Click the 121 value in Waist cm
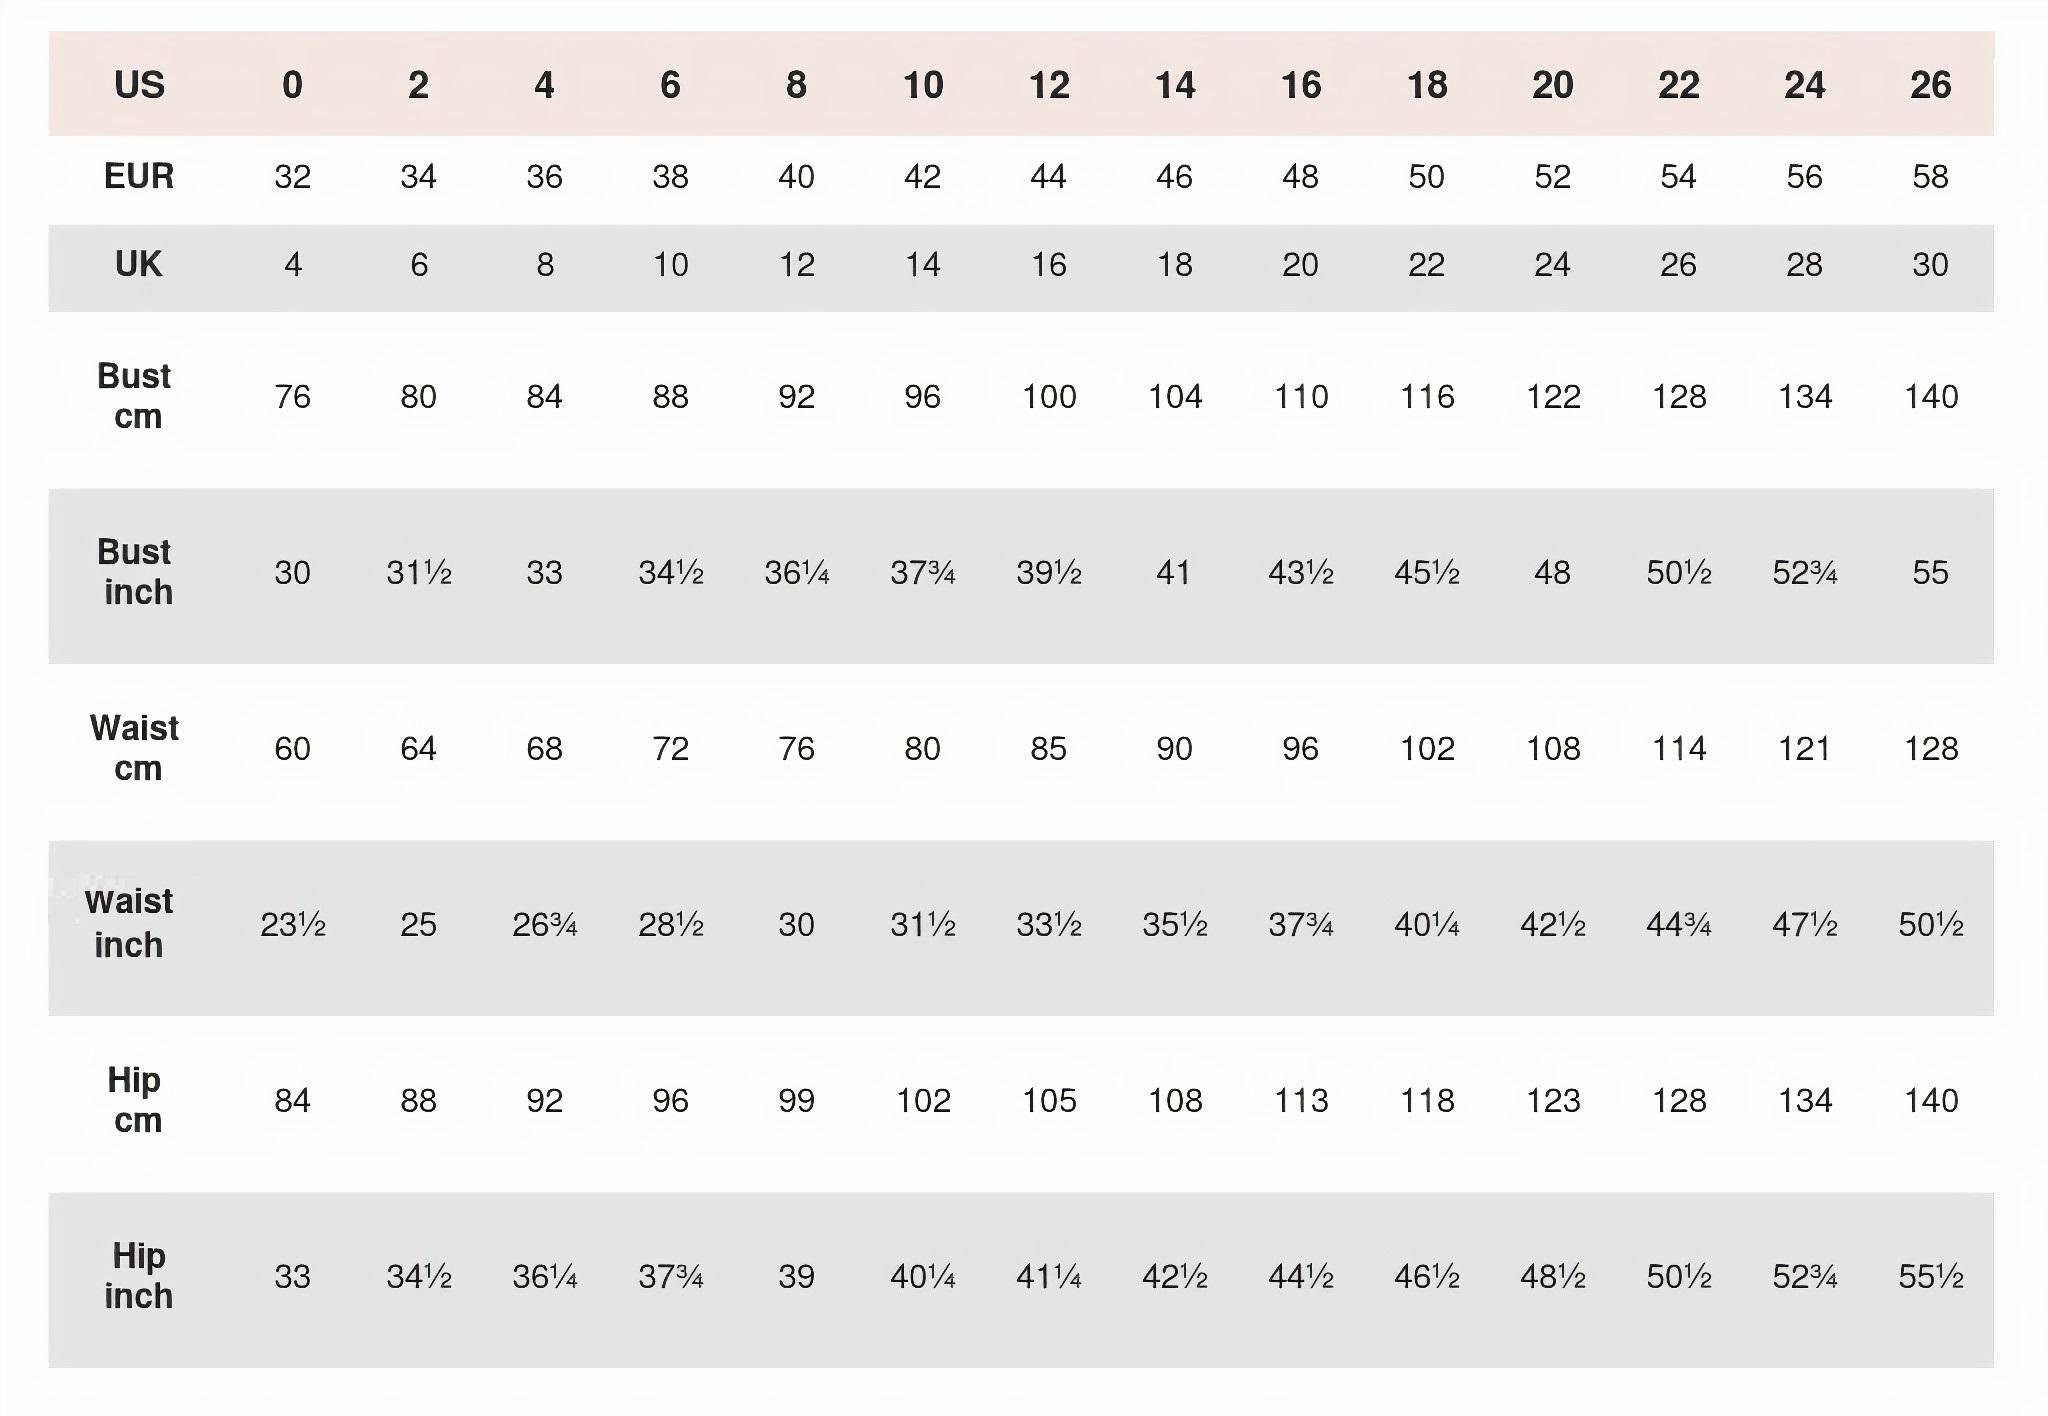The width and height of the screenshot is (2048, 1416). click(x=1804, y=749)
